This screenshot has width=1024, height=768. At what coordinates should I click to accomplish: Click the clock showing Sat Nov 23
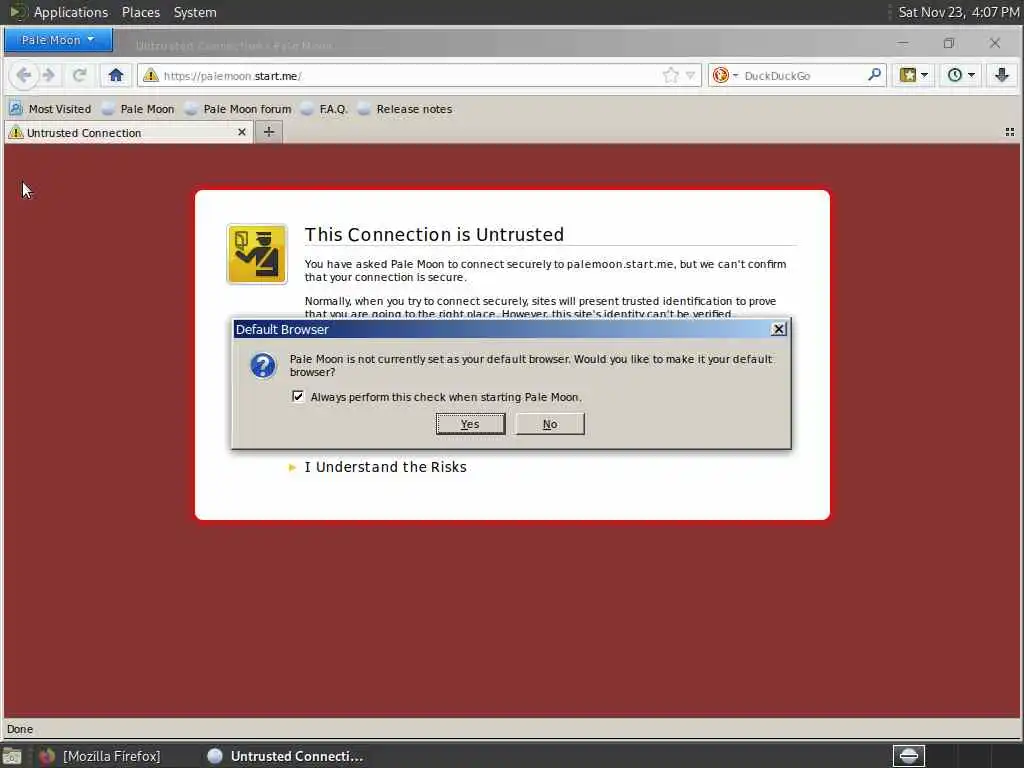pyautogui.click(x=958, y=12)
